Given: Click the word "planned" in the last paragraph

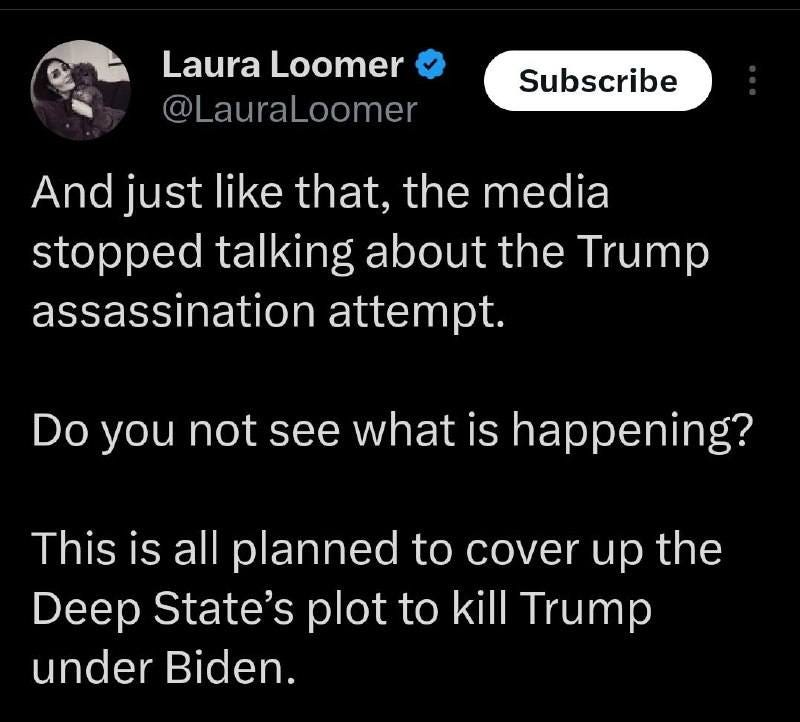Looking at the screenshot, I should click(x=315, y=551).
